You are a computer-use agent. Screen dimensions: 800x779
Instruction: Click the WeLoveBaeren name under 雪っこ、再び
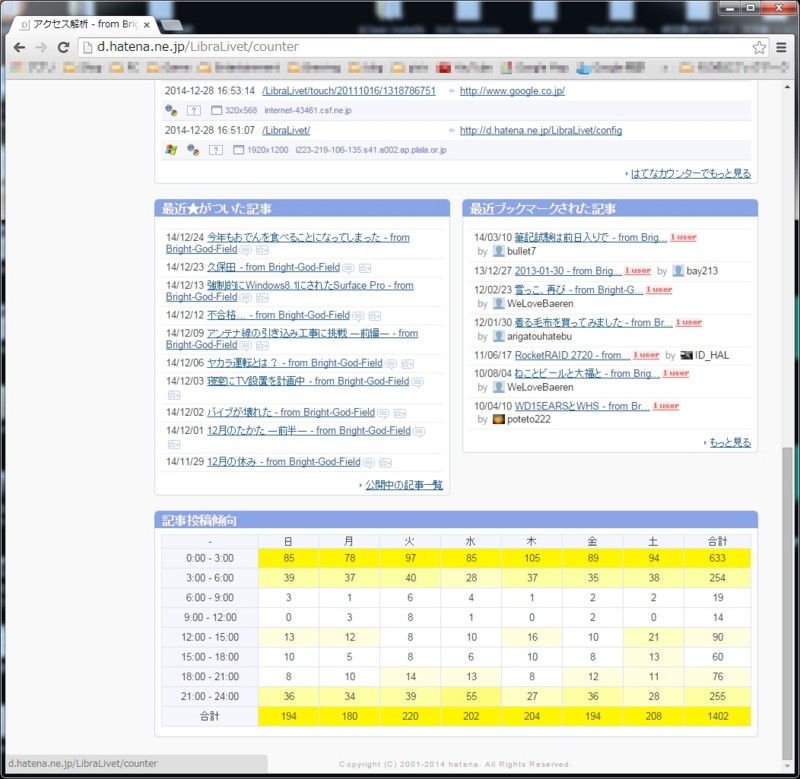540,304
